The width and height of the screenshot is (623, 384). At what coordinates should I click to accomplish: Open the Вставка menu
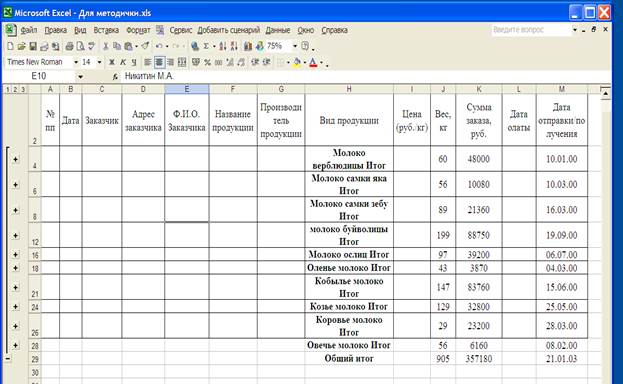(106, 30)
